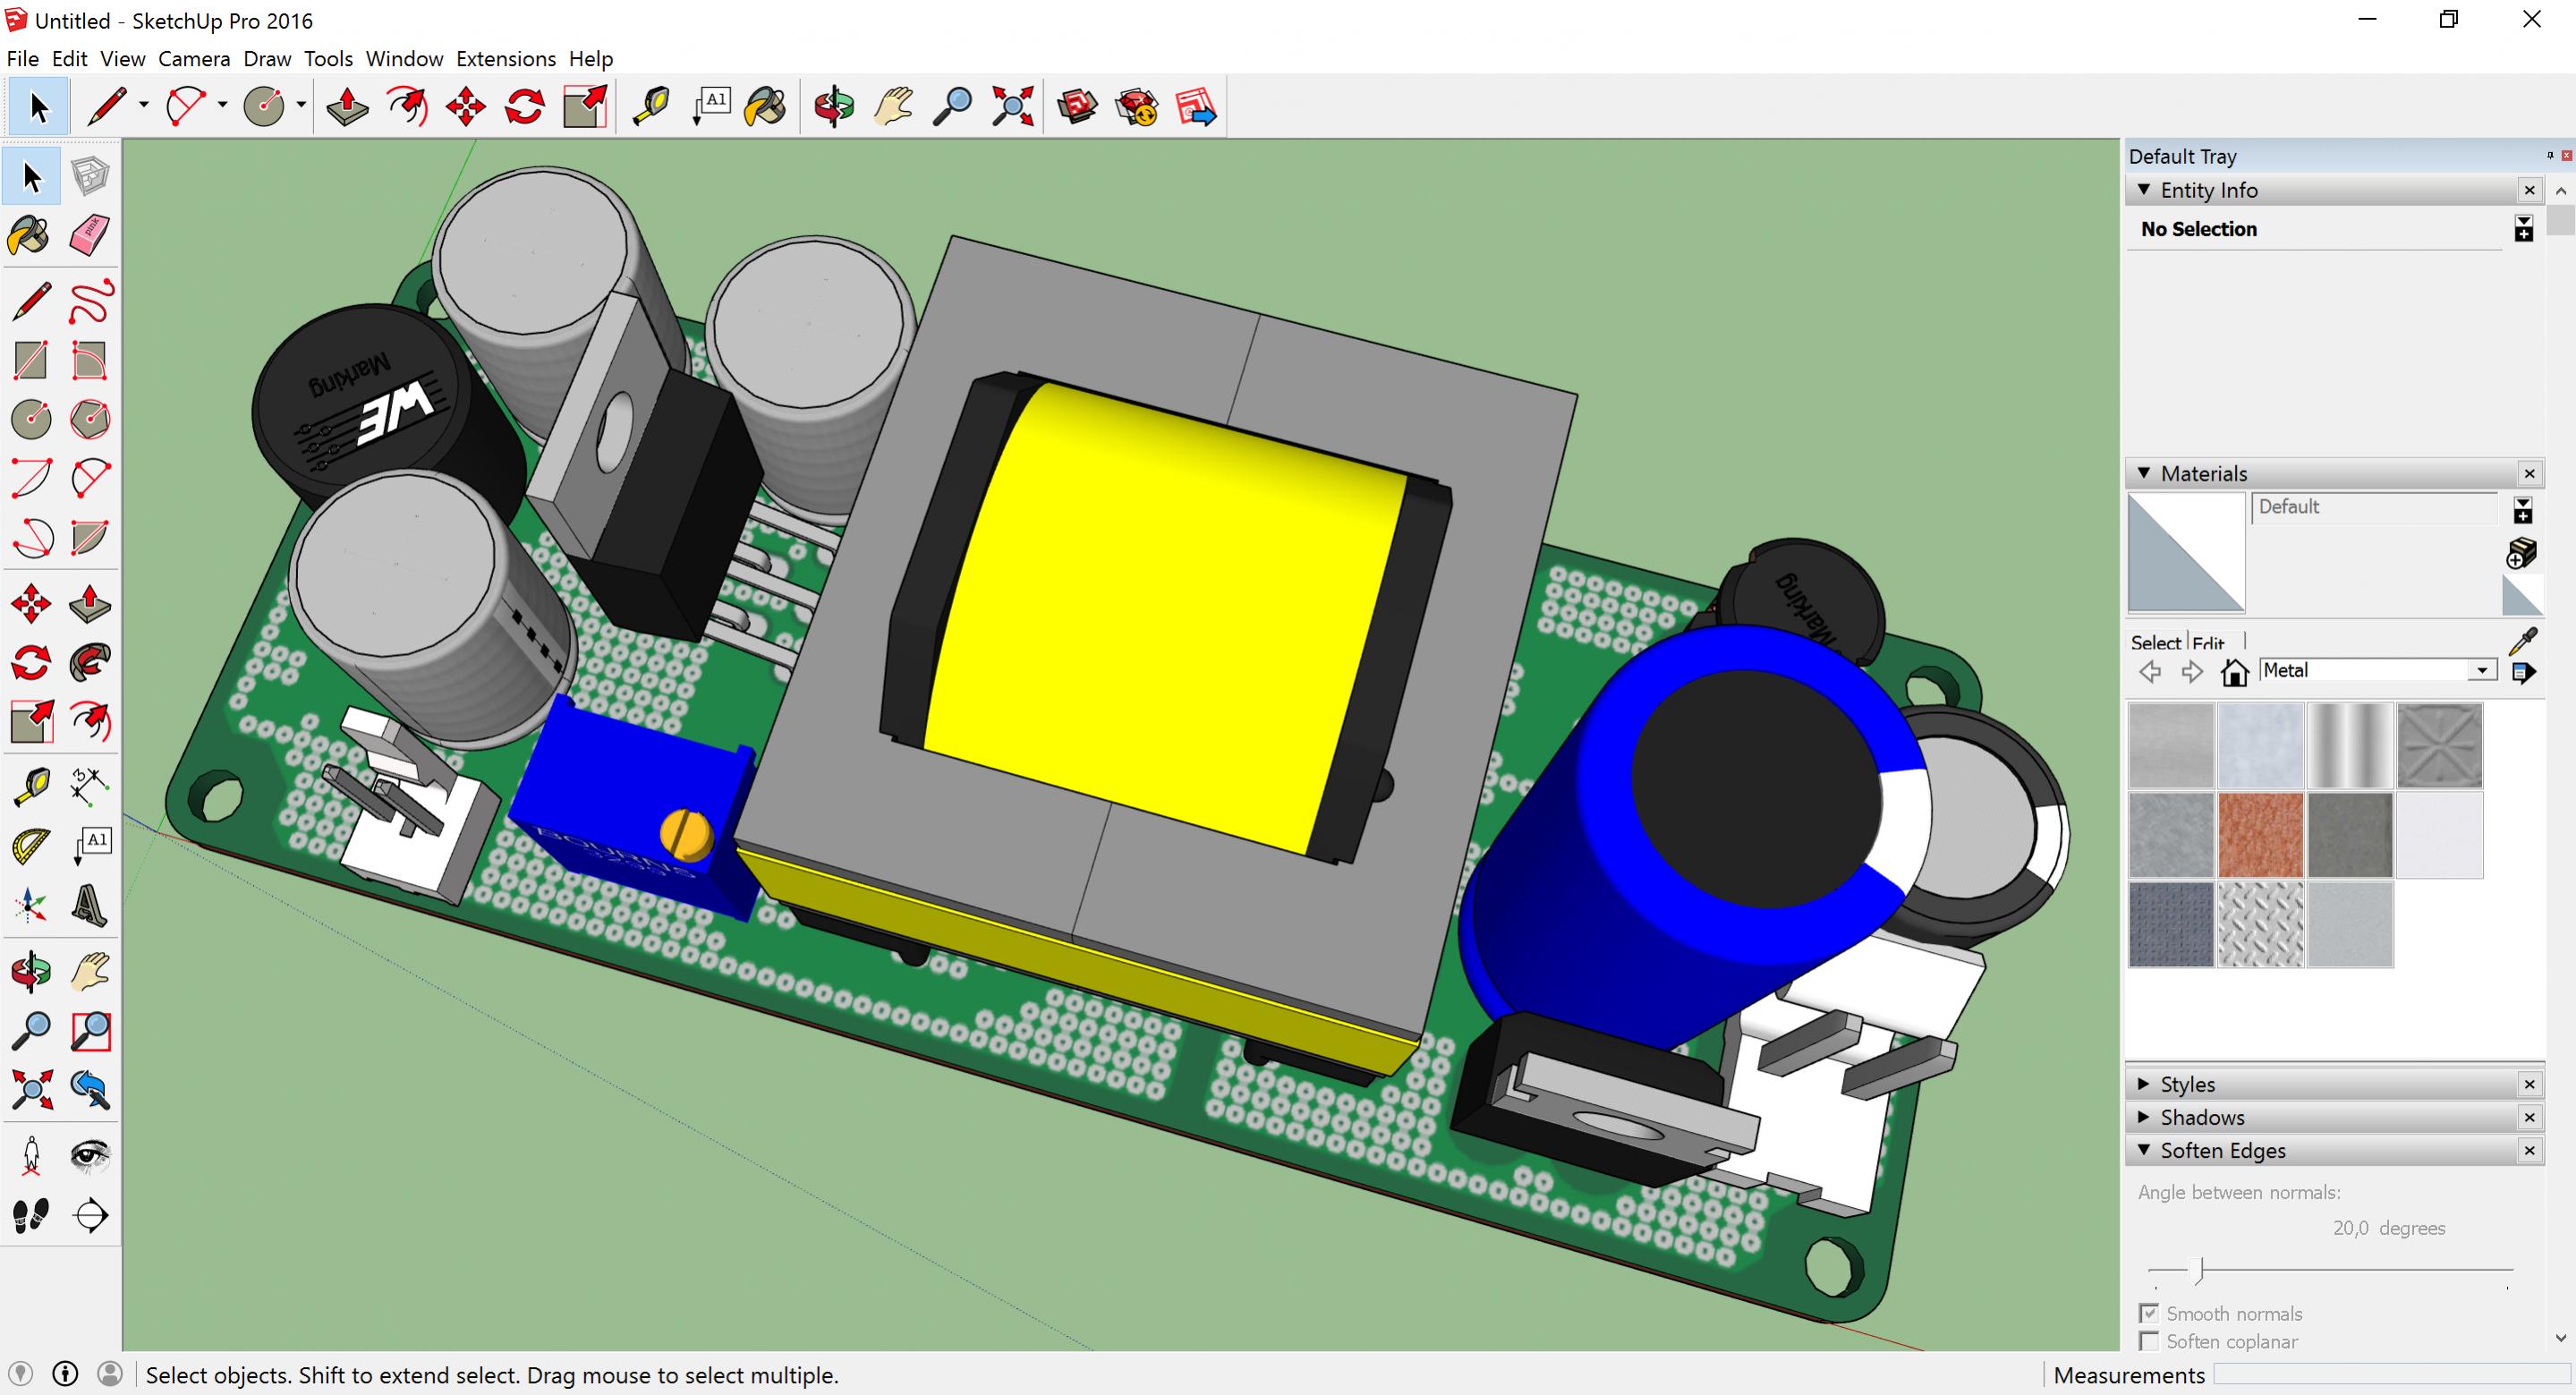Activate the Offset tool in left toolbar
The width and height of the screenshot is (2576, 1395).
point(90,722)
